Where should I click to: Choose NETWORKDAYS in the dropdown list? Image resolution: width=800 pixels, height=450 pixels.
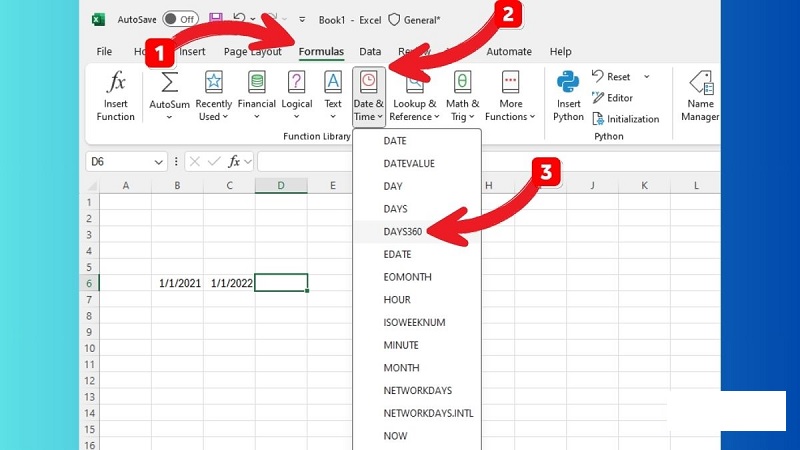click(417, 390)
